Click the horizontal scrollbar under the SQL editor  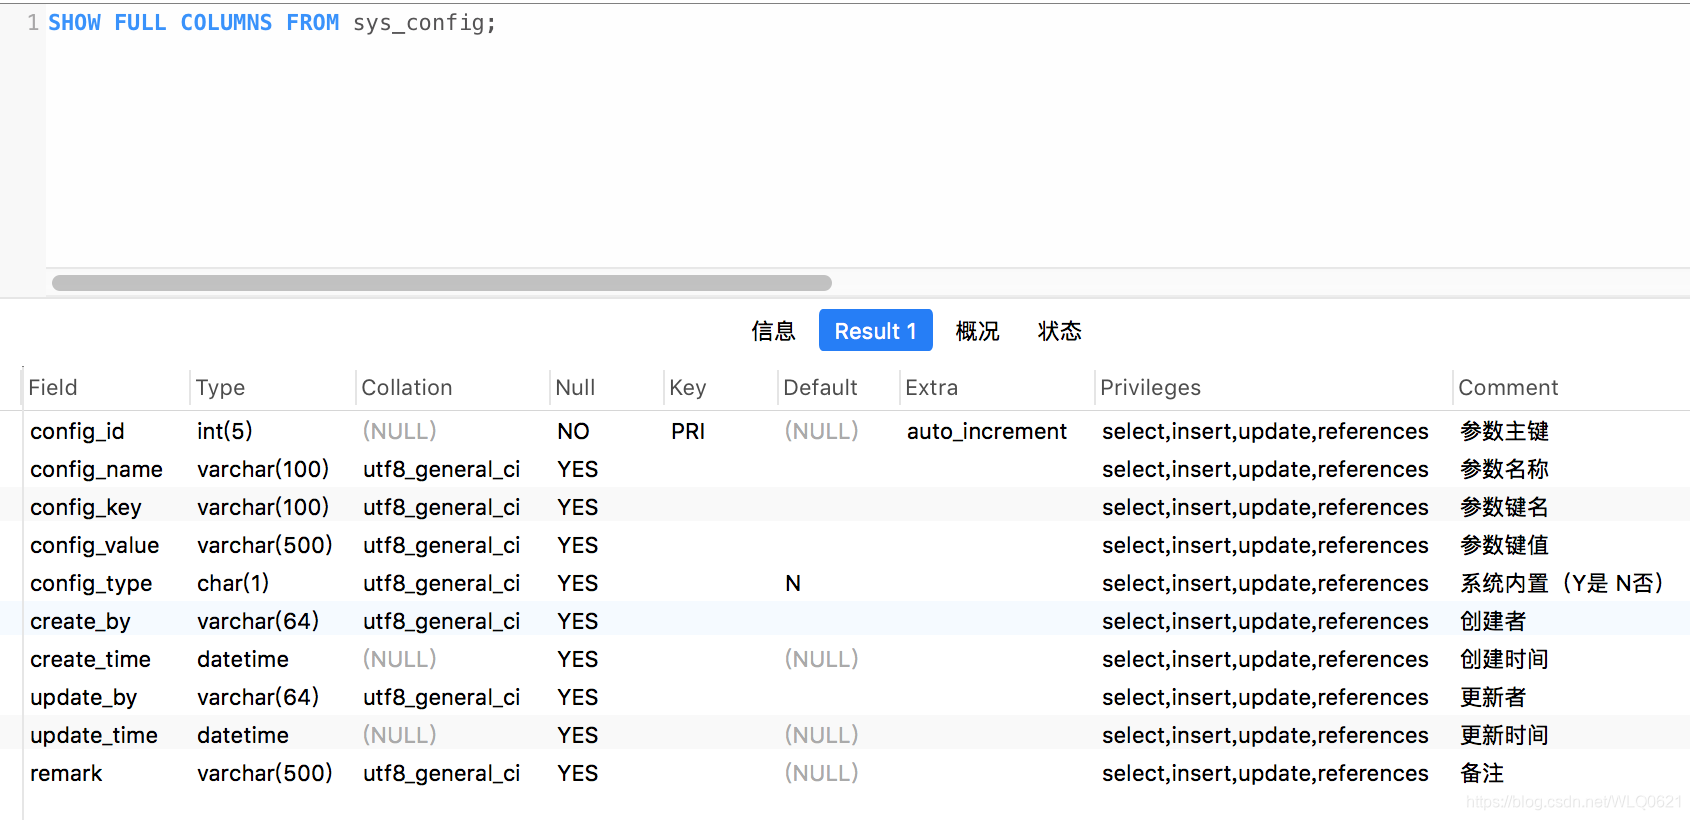coord(442,283)
